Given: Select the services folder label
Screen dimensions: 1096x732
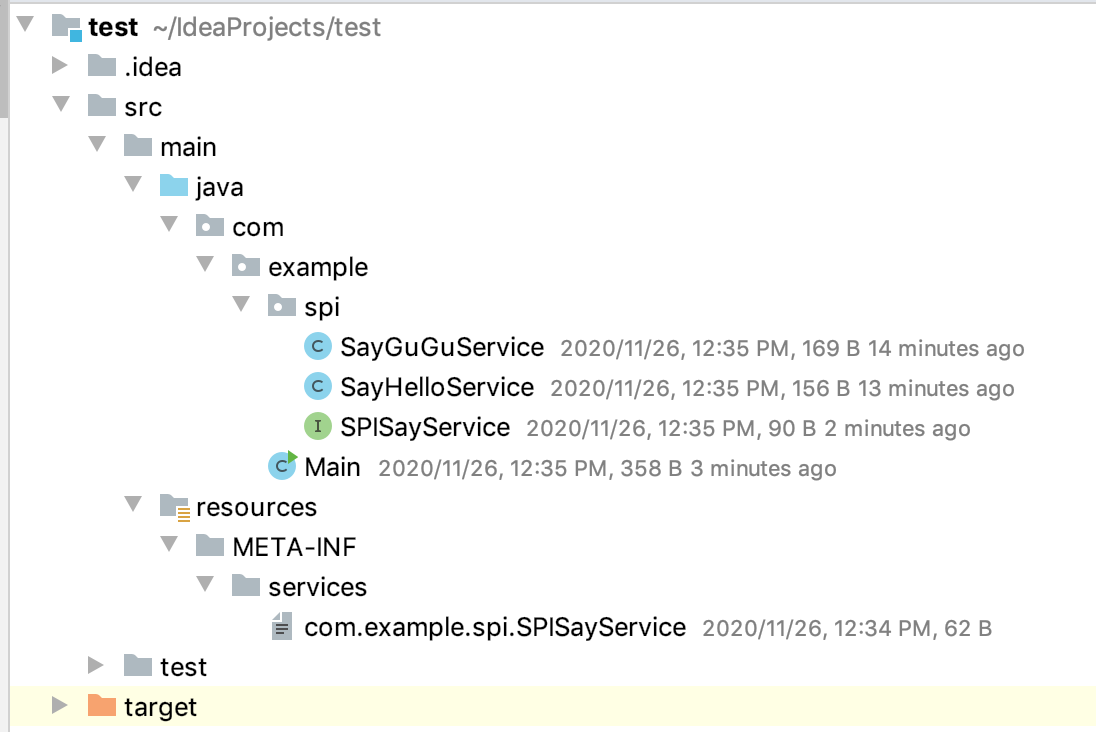Looking at the screenshot, I should [317, 587].
